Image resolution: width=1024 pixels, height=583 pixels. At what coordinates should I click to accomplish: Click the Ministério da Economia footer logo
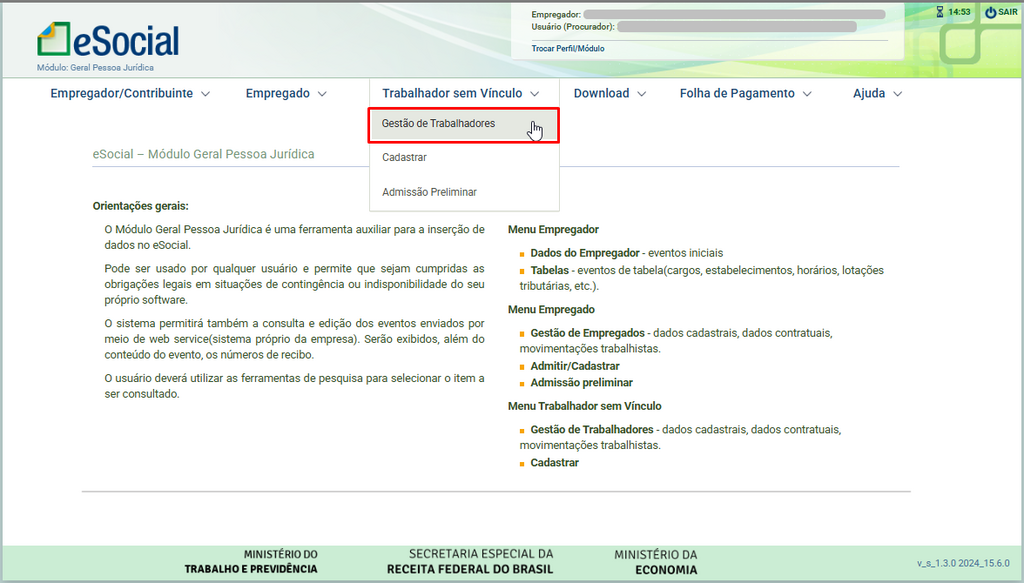(x=655, y=562)
